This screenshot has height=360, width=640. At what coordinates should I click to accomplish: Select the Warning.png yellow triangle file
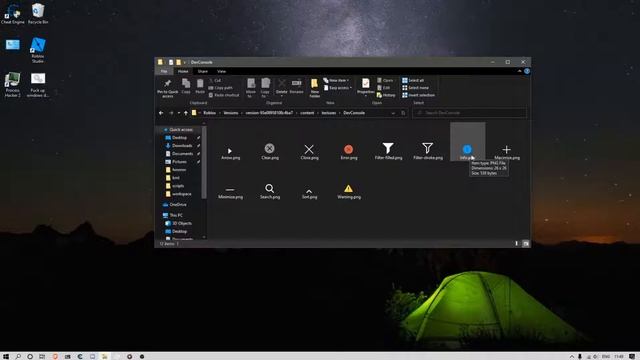(x=349, y=191)
